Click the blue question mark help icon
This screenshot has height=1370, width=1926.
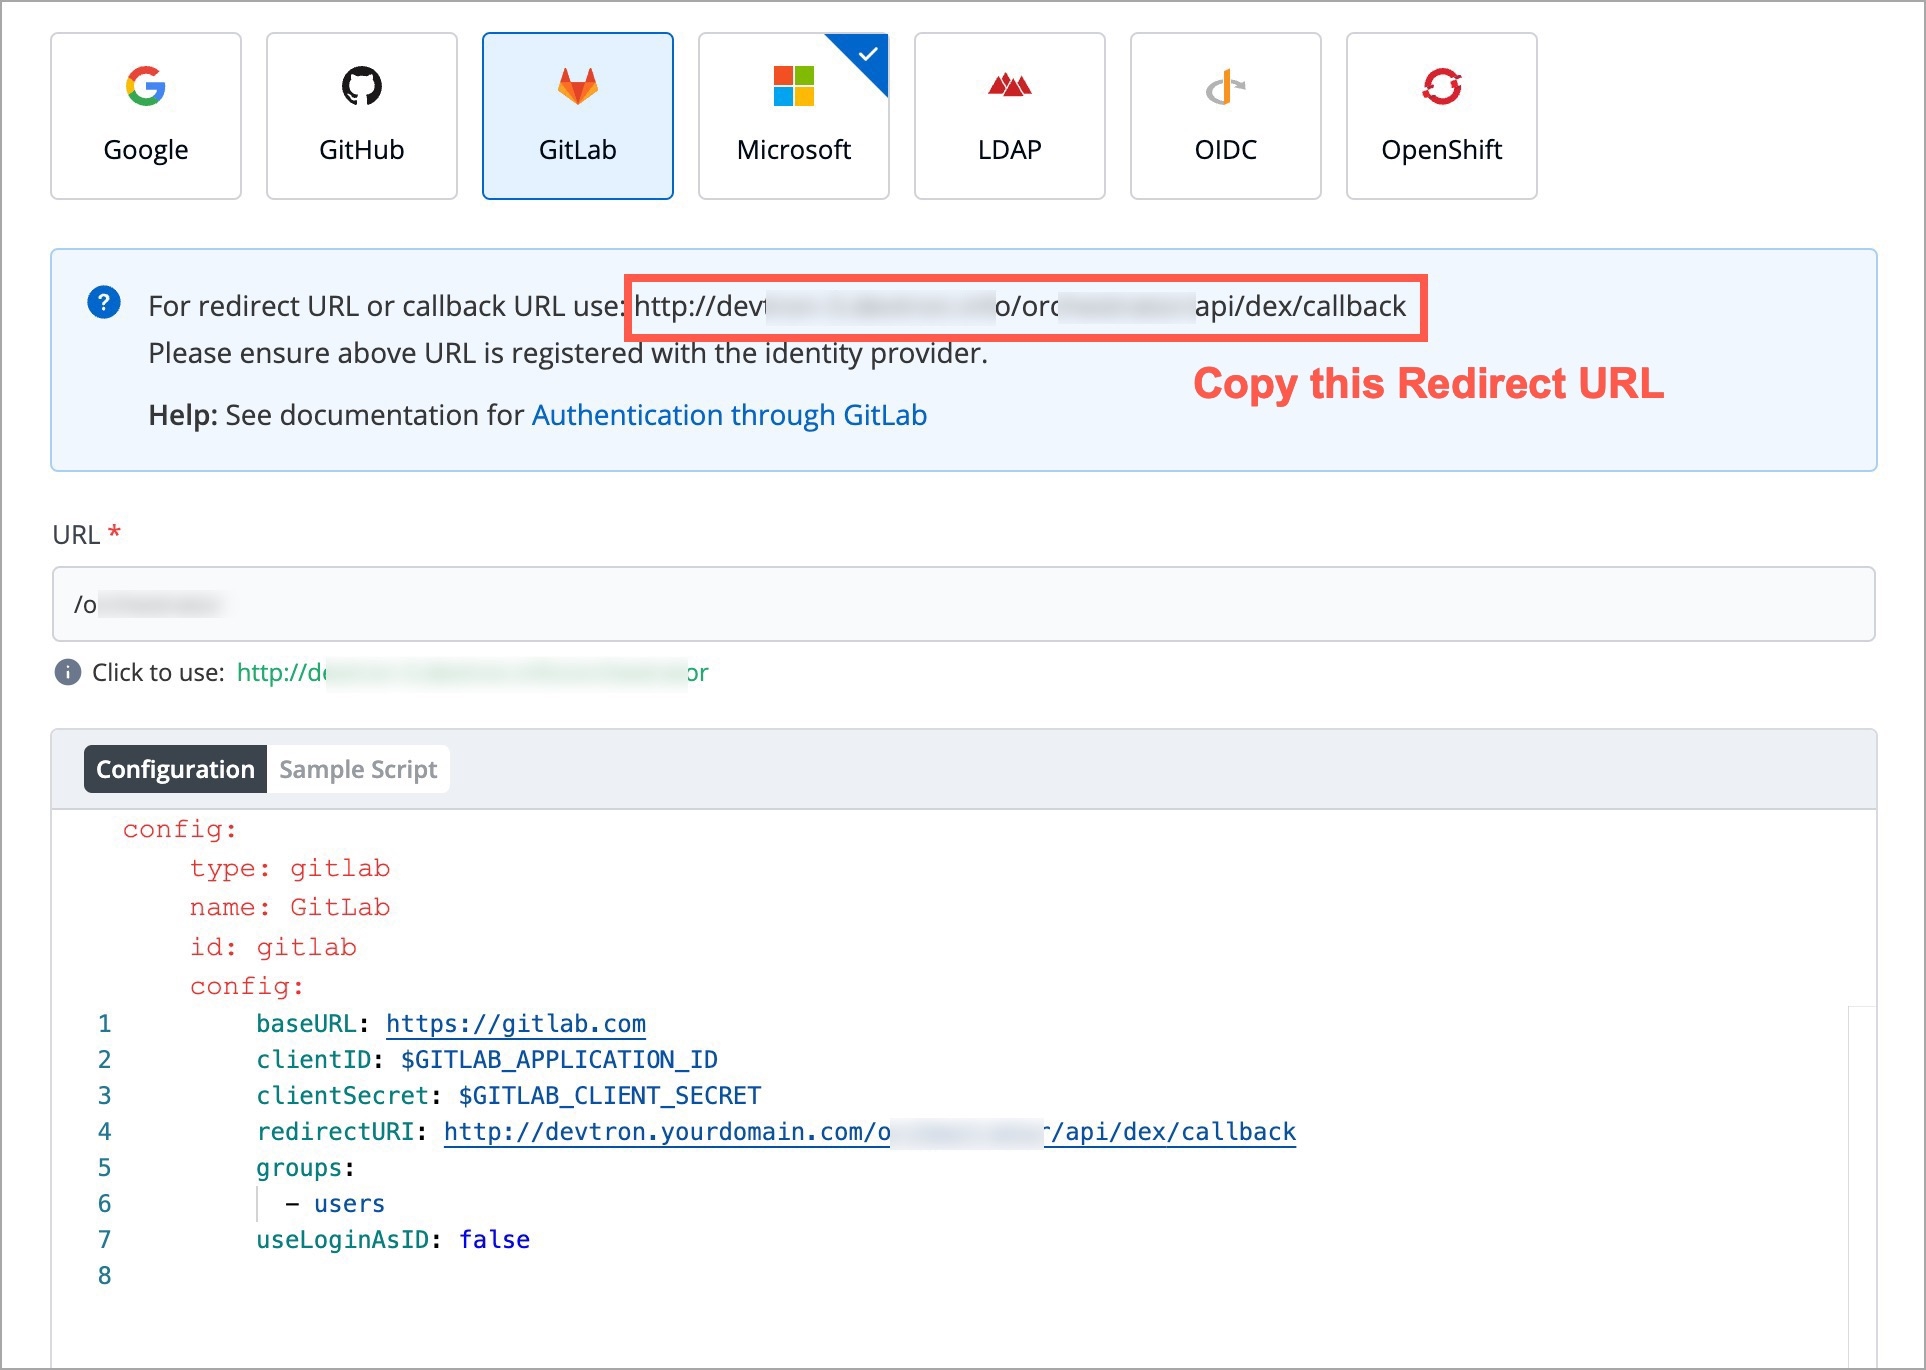click(x=104, y=302)
